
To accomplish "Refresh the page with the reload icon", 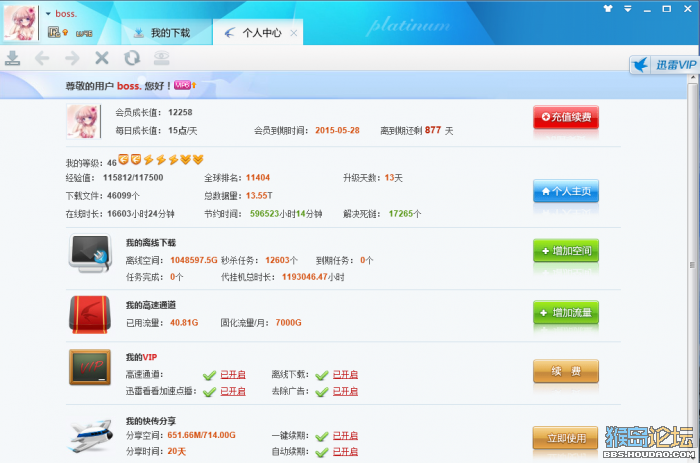I will click(132, 58).
